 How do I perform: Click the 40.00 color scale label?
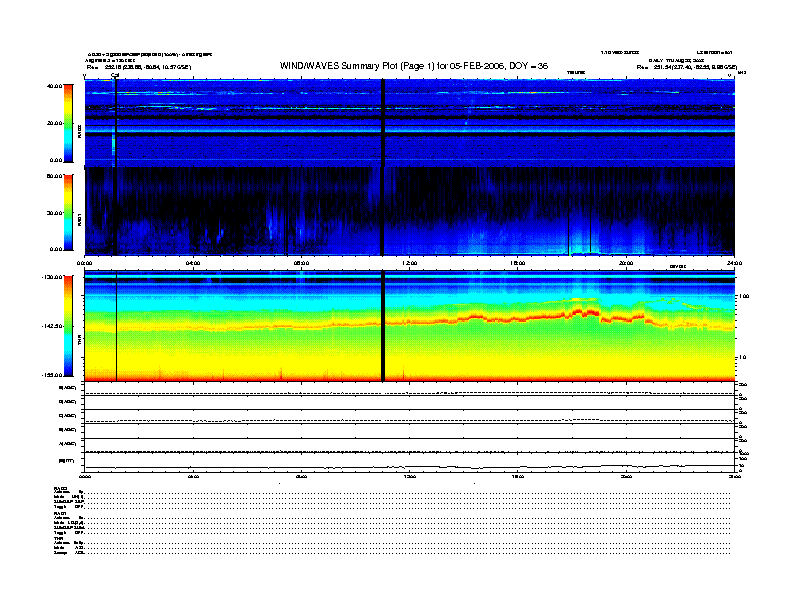pos(54,86)
